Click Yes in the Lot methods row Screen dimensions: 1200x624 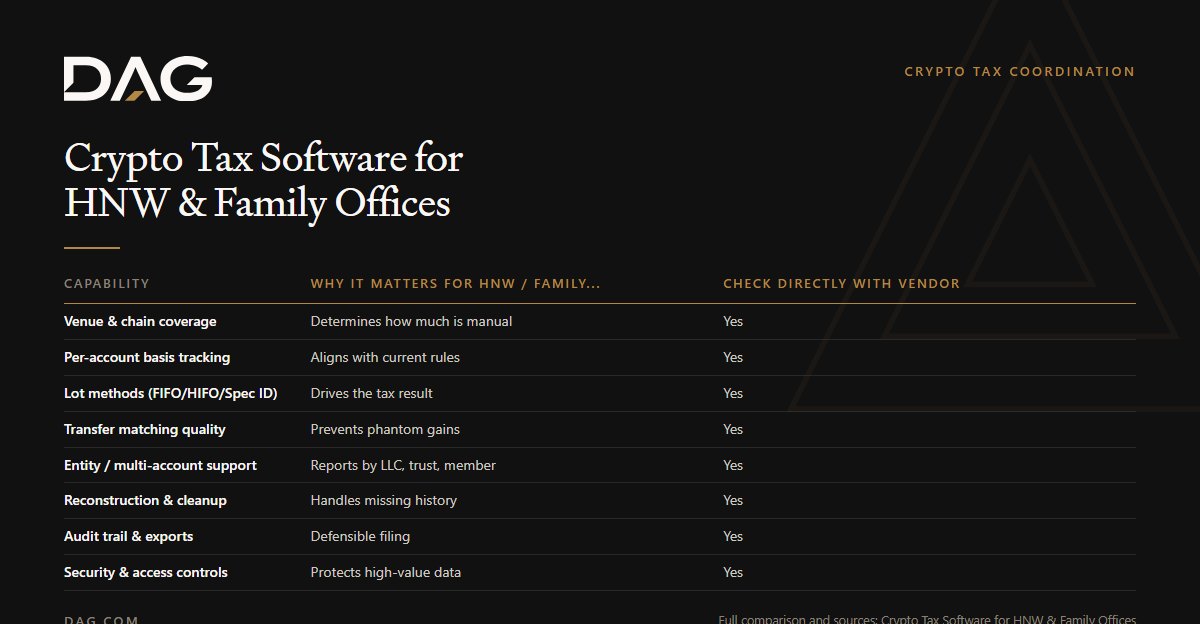pos(733,394)
